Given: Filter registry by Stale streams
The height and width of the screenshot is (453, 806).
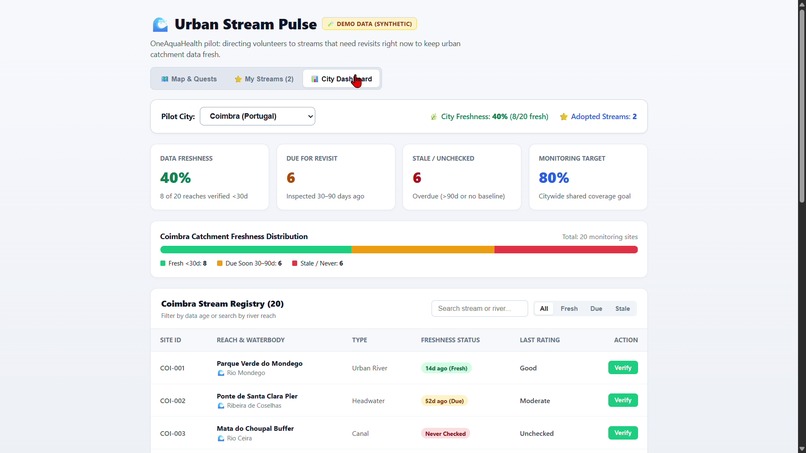Looking at the screenshot, I should (622, 309).
